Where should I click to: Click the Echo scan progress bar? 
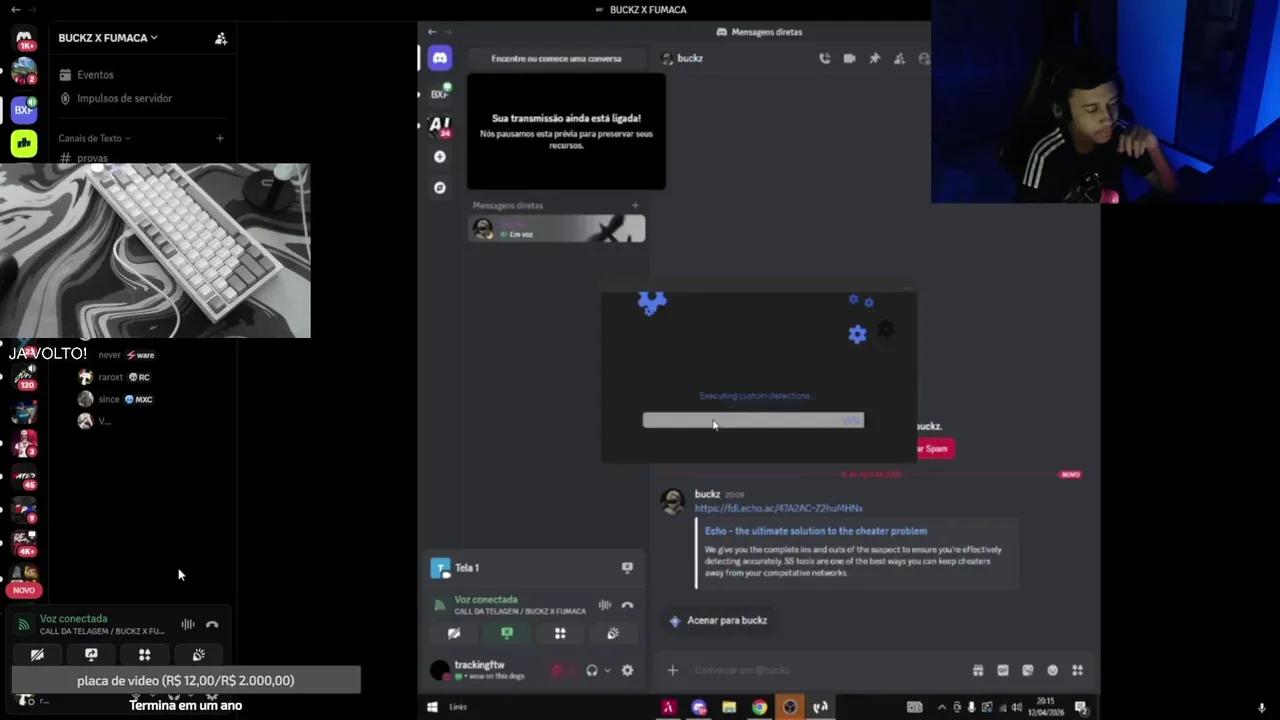753,420
